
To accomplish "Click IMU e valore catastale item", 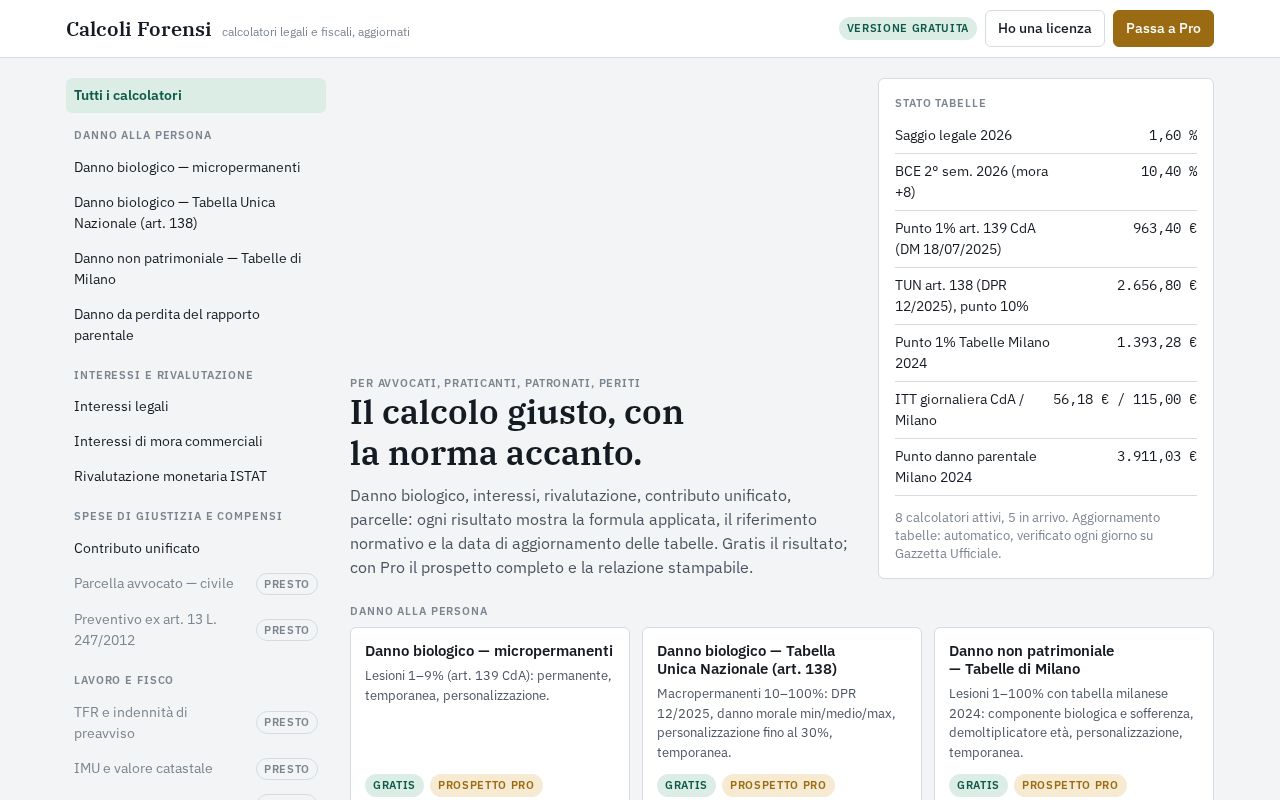I will [196, 768].
